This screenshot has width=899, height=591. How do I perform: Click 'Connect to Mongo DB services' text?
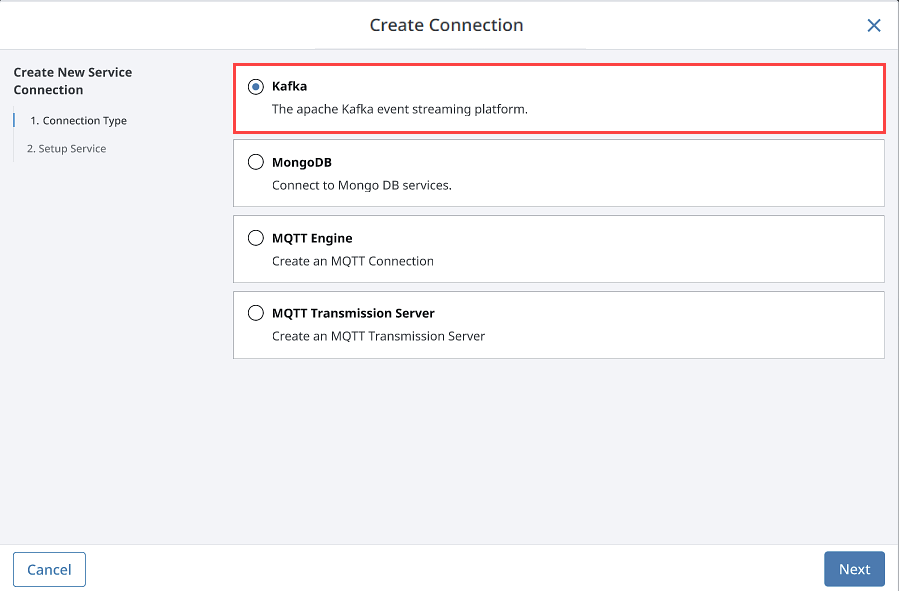click(362, 185)
